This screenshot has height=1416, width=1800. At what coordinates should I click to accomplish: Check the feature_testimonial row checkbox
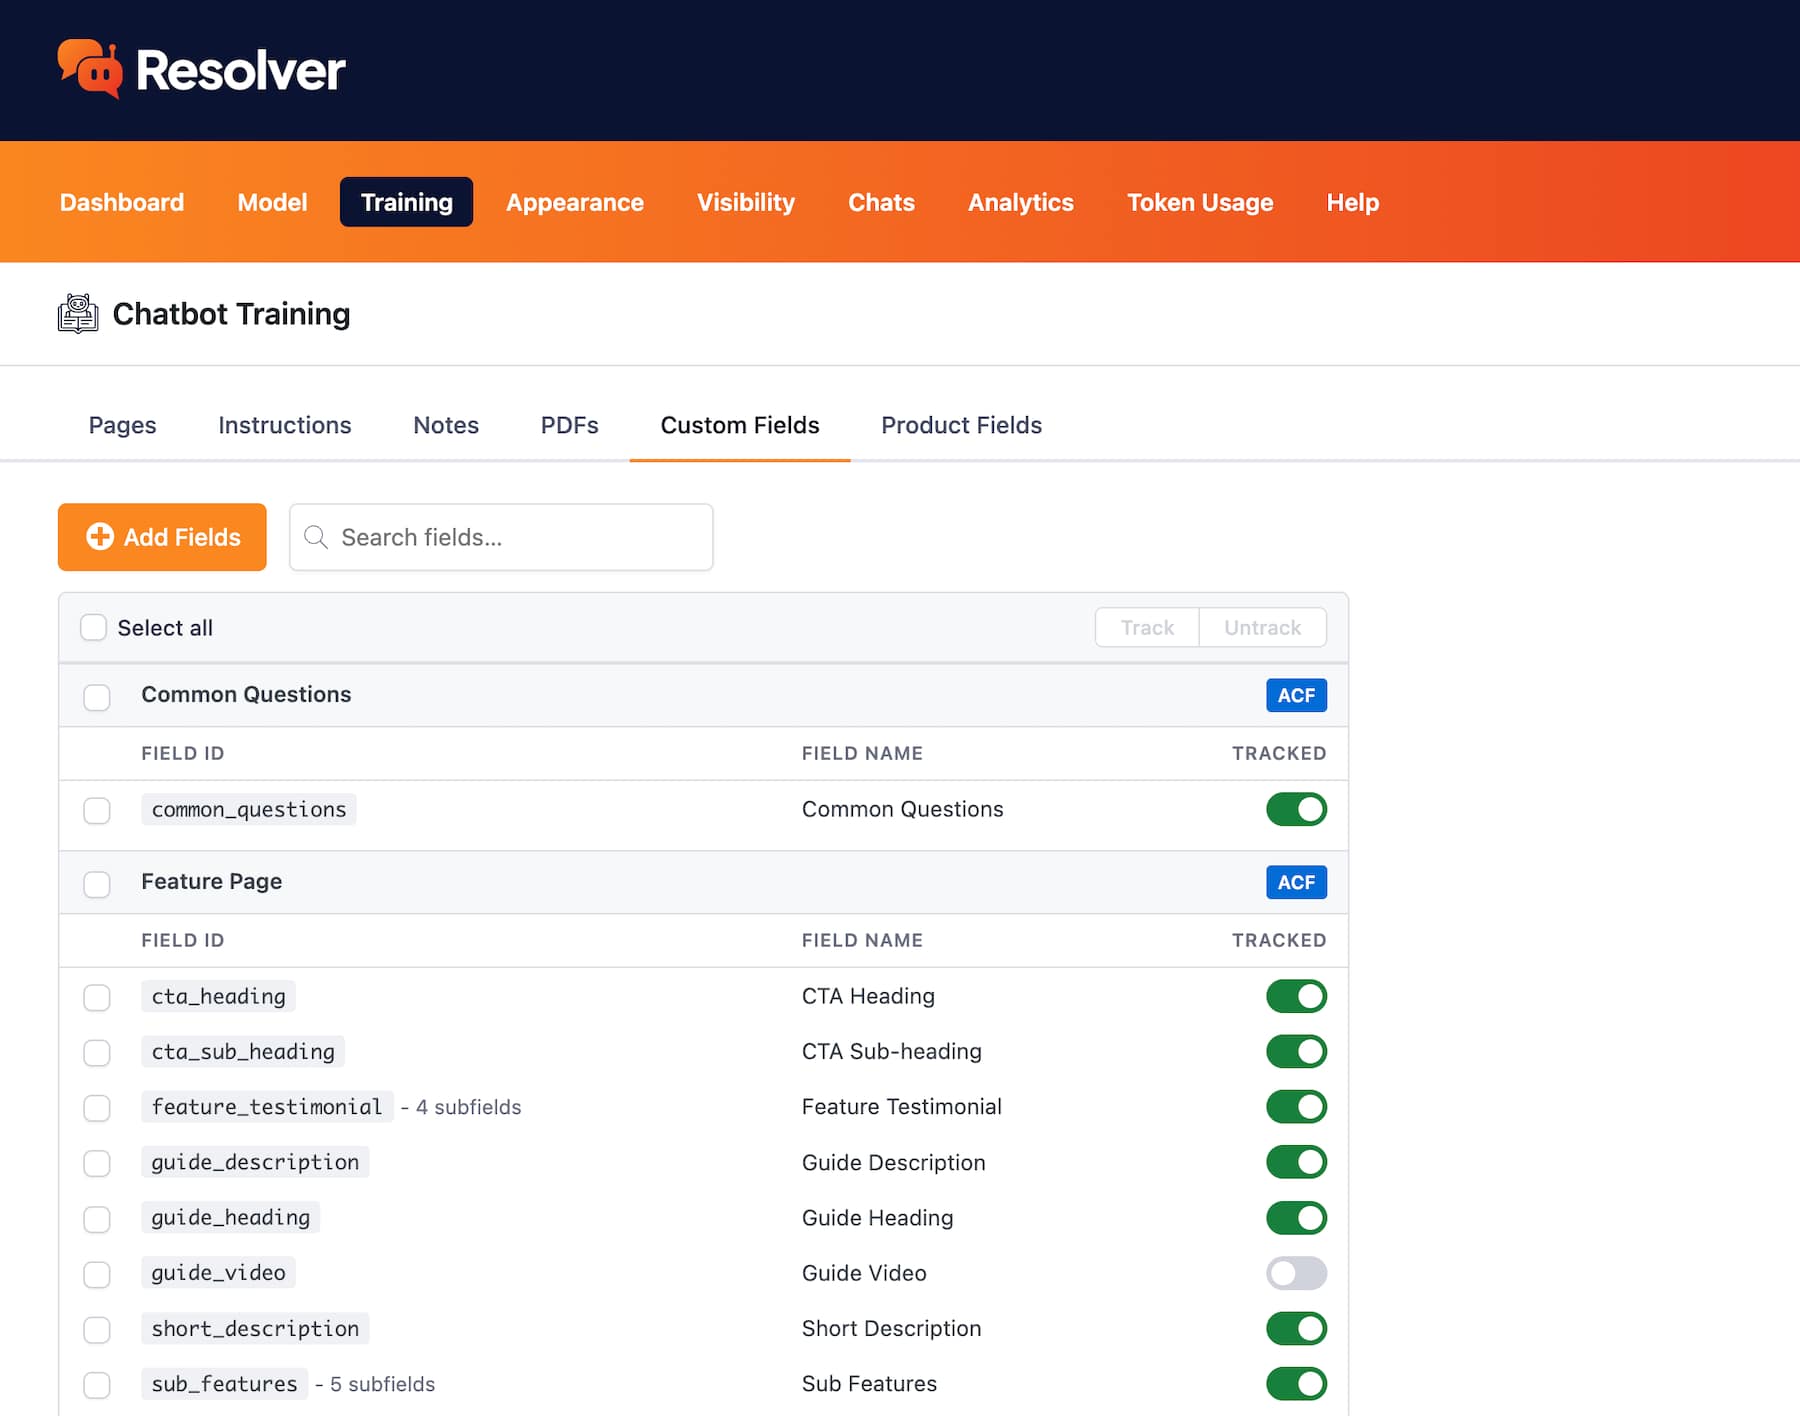tap(97, 1108)
